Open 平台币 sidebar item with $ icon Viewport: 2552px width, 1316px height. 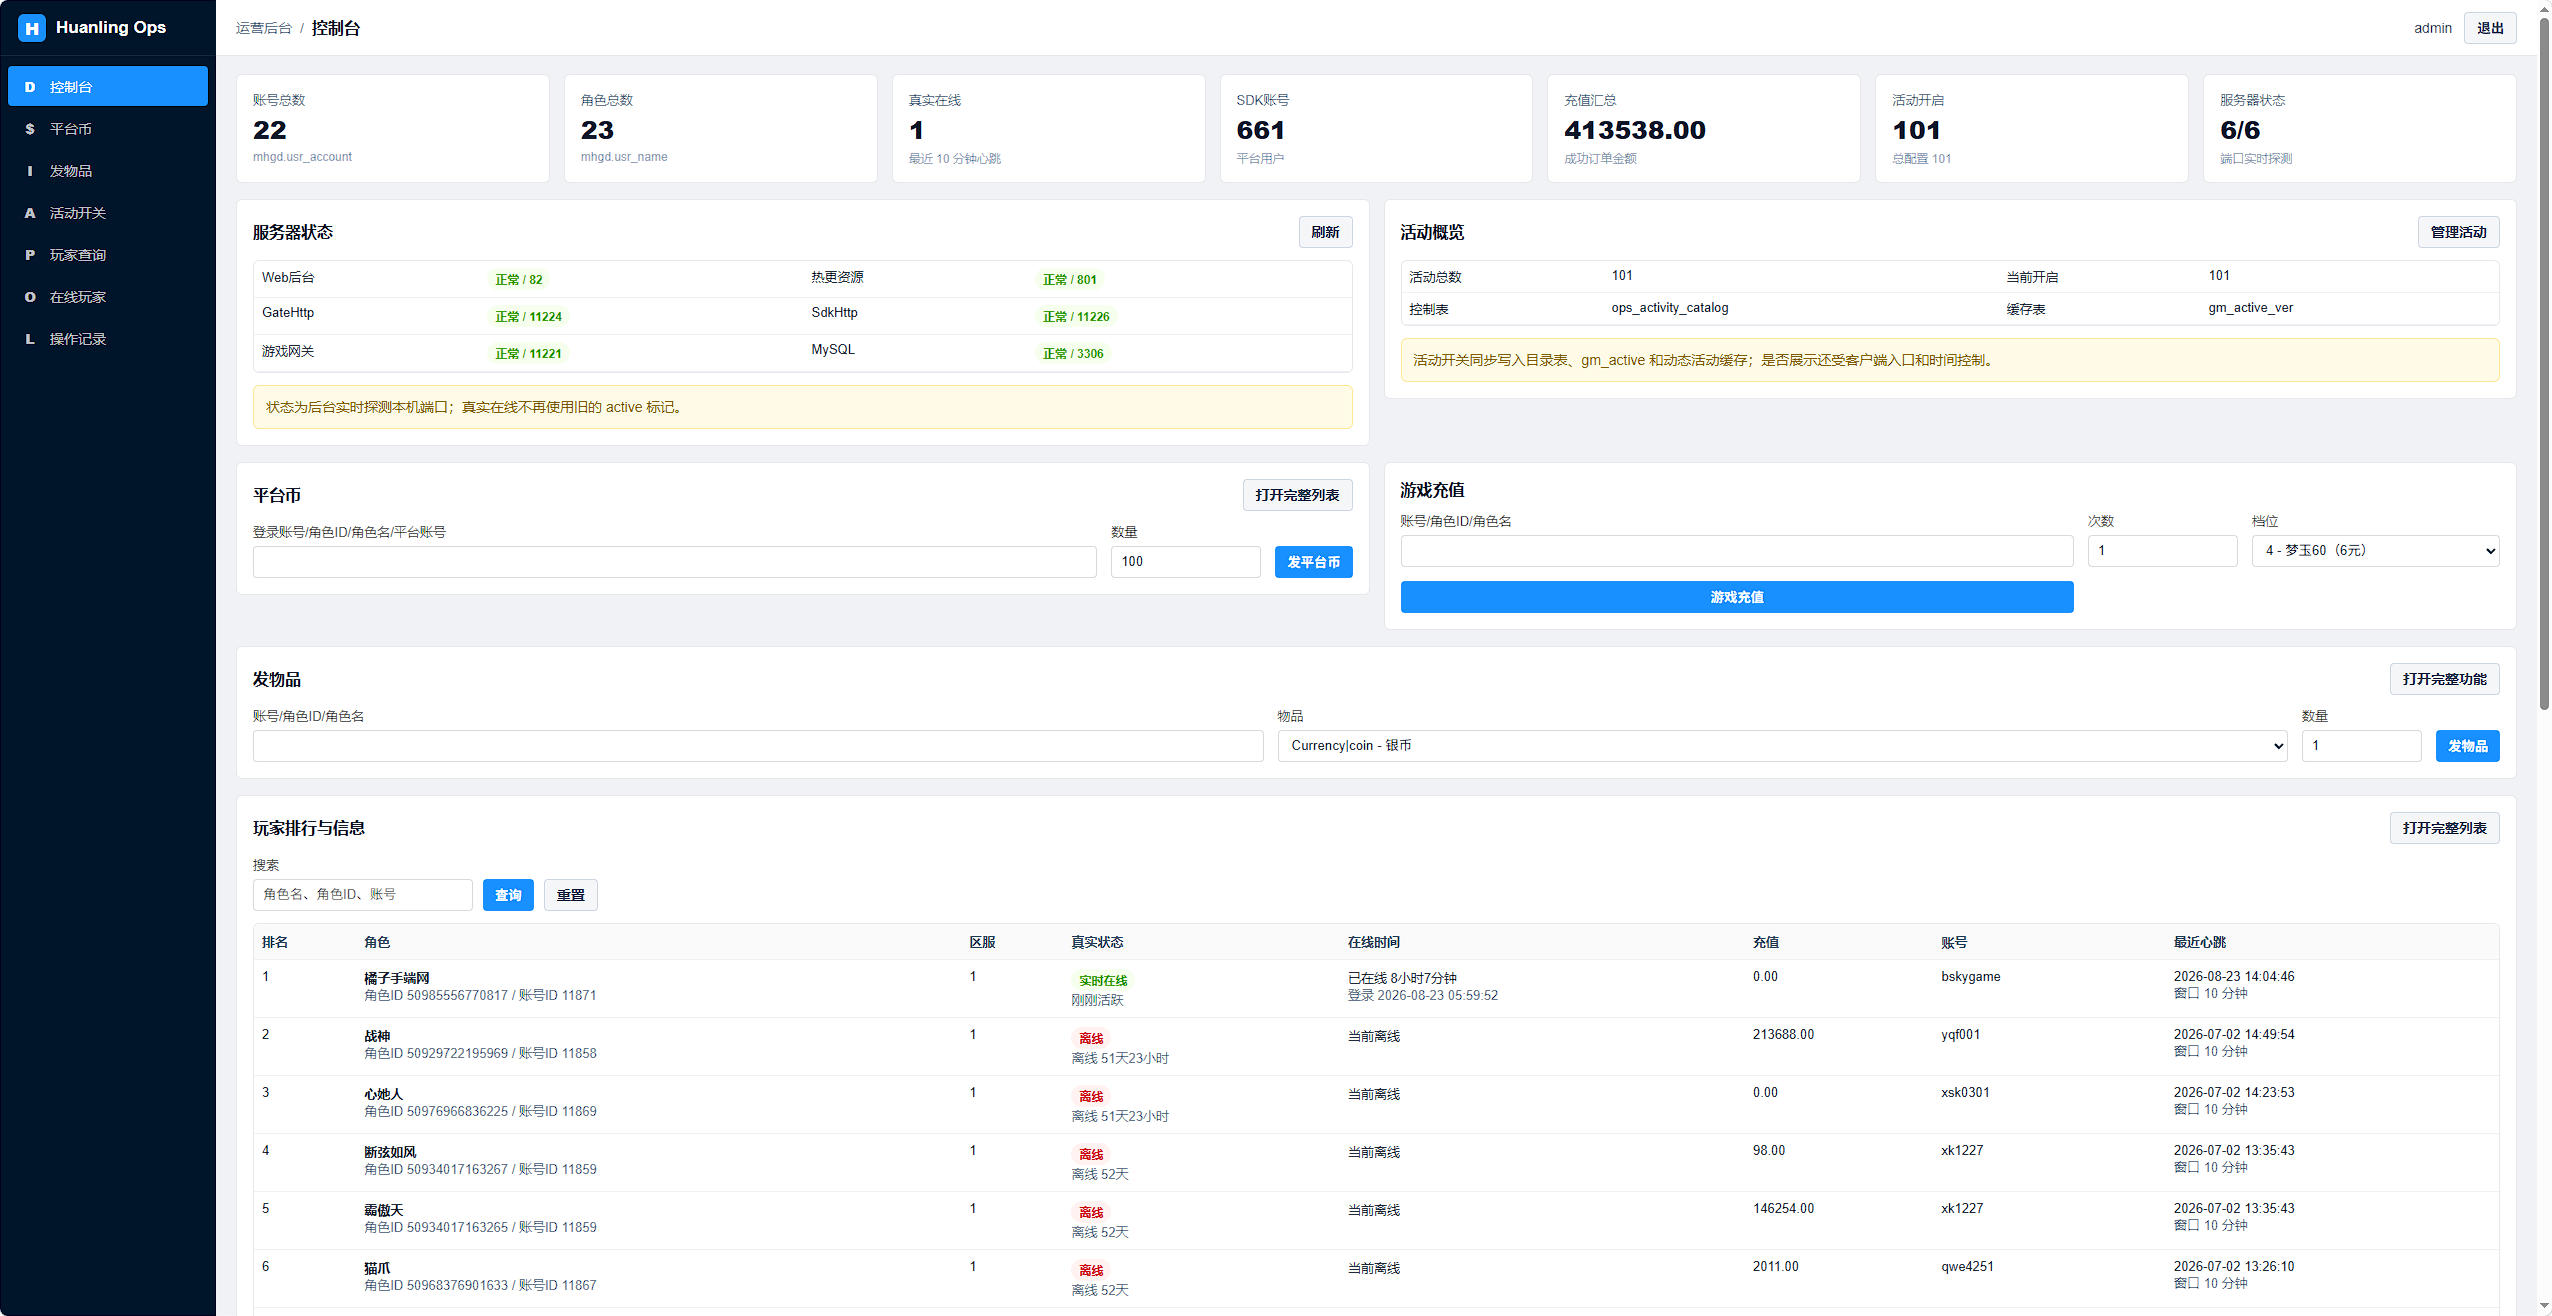(x=108, y=128)
